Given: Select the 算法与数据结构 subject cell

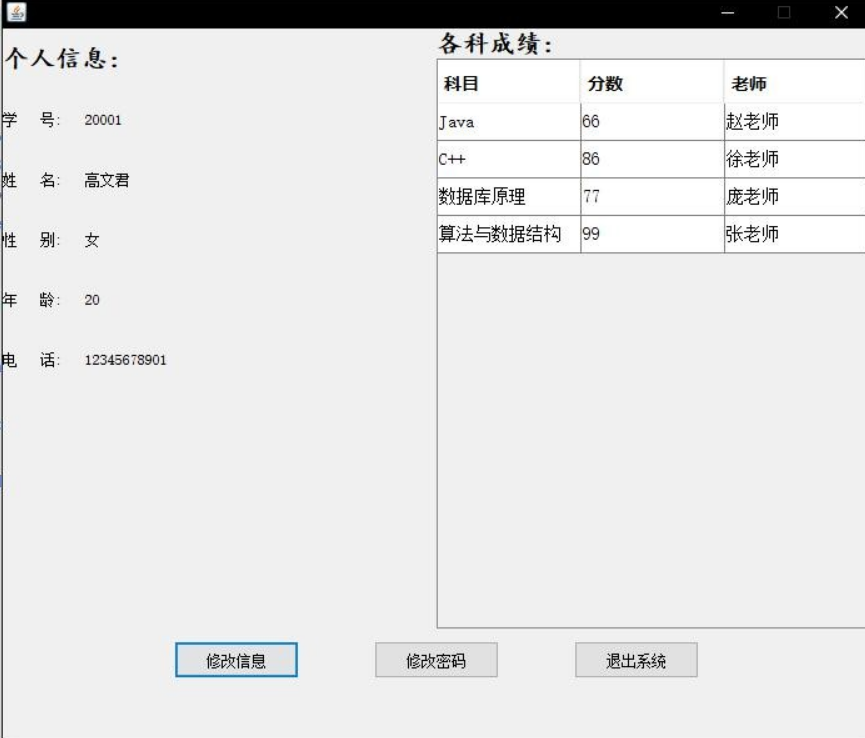Looking at the screenshot, I should pyautogui.click(x=509, y=234).
